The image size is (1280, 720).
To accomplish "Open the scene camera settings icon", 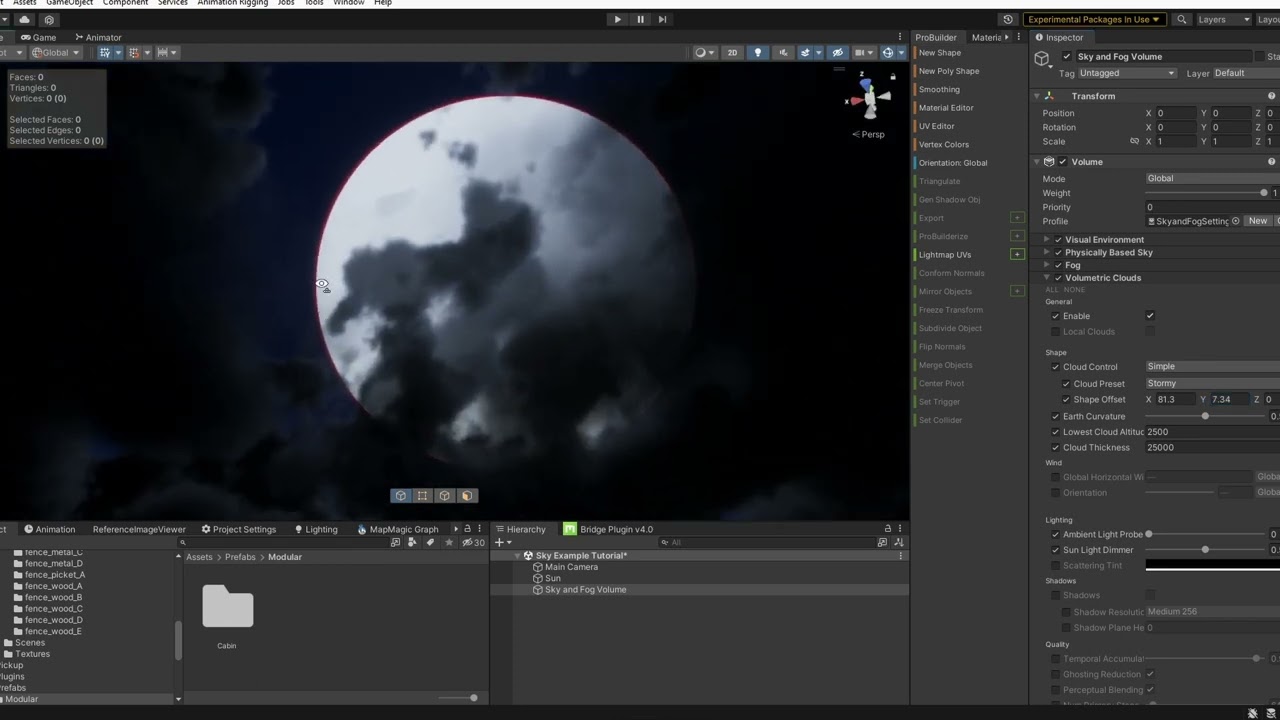I will 862,53.
